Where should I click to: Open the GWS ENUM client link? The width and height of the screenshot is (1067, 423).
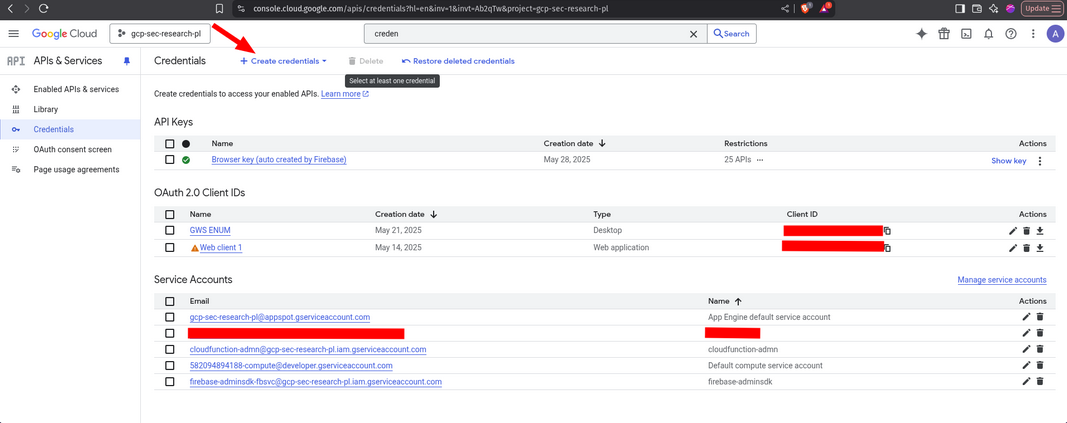click(x=210, y=231)
